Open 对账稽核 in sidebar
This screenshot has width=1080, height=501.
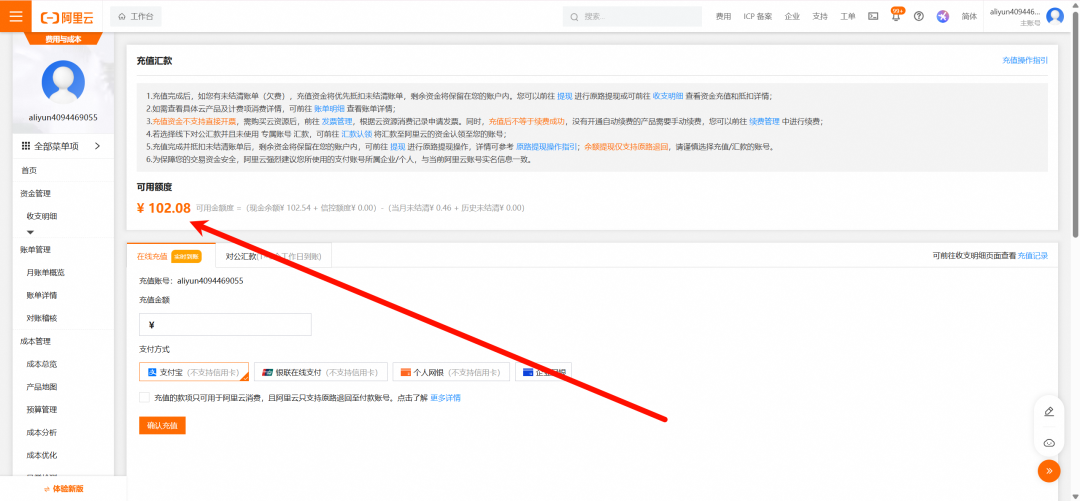tap(42, 318)
